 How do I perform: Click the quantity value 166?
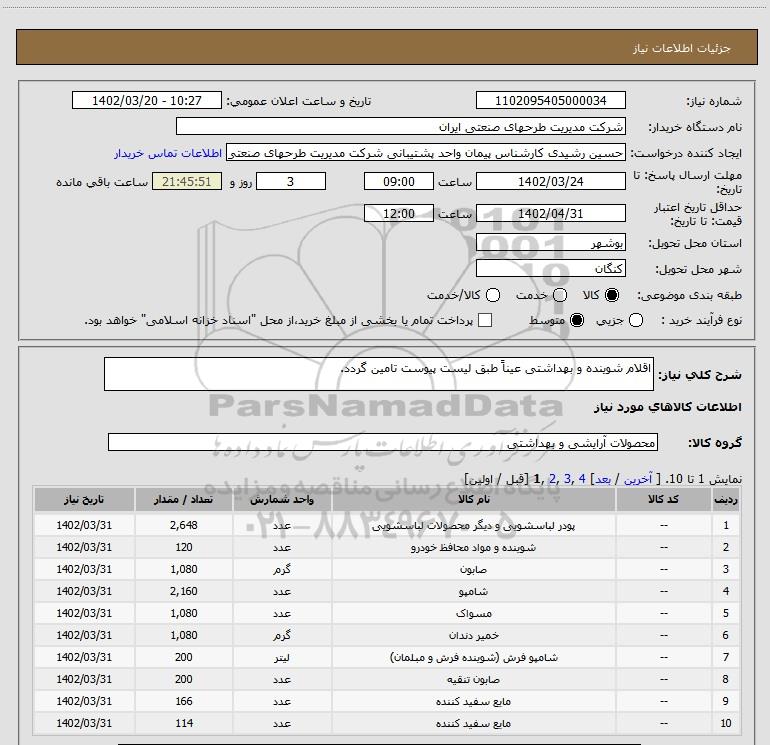[x=184, y=701]
